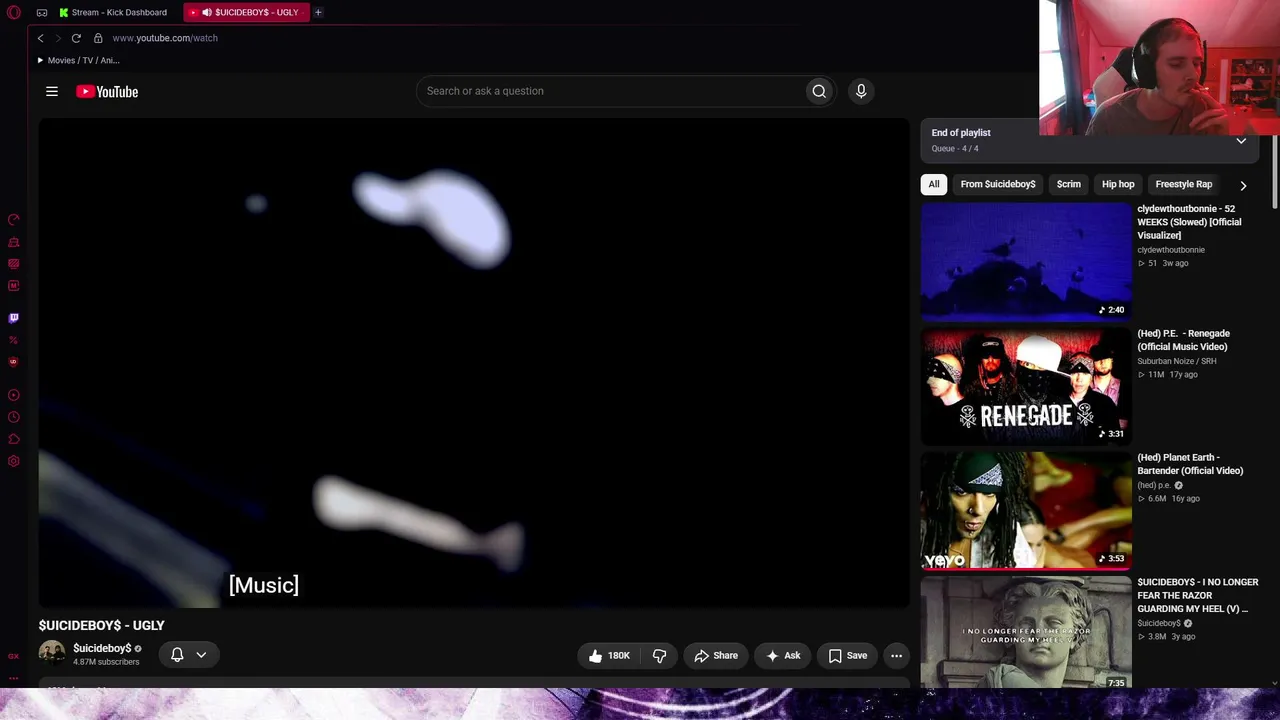Image resolution: width=1280 pixels, height=720 pixels.
Task: Open the 52 WEEKS (Slowed) video title
Action: tap(1189, 222)
